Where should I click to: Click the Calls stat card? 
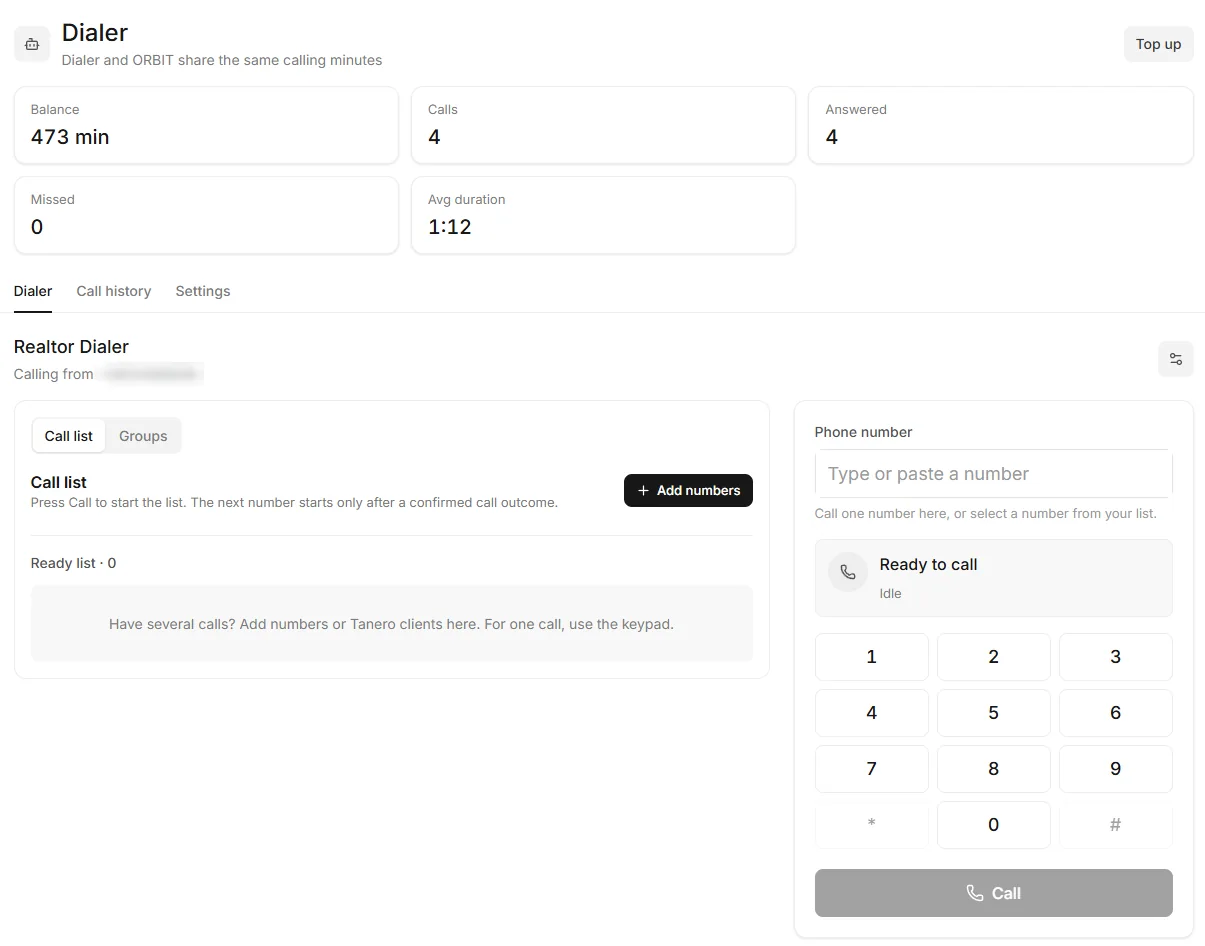[603, 125]
